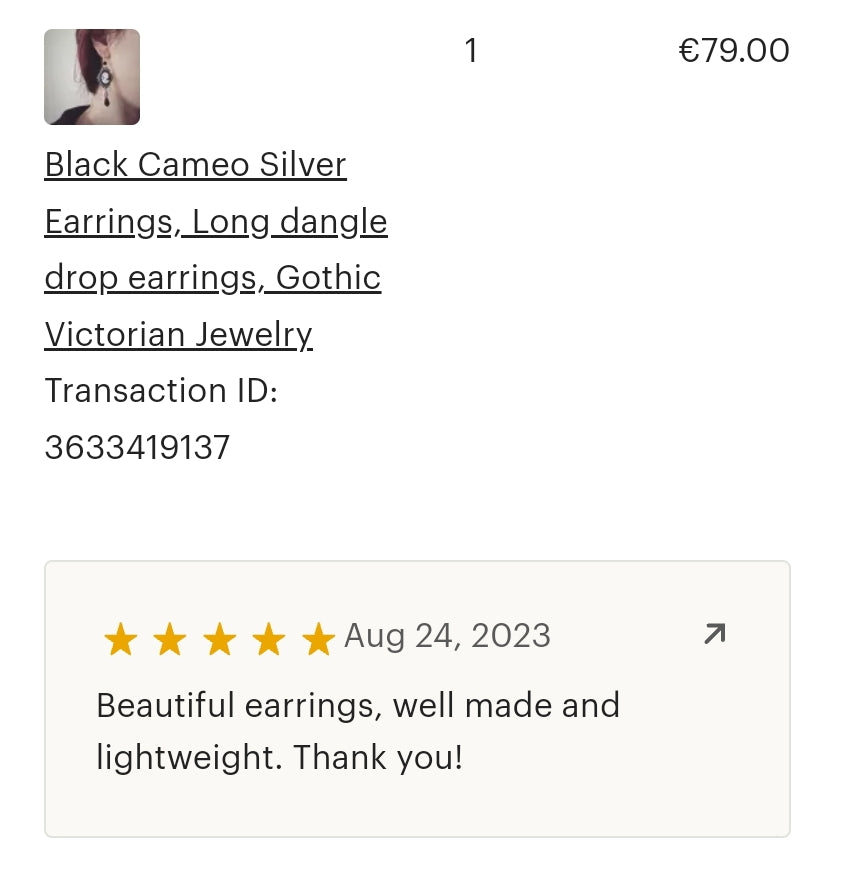Click the 'lightweight. Thank you!' review line
Image resolution: width=842 pixels, height=883 pixels.
point(280,757)
